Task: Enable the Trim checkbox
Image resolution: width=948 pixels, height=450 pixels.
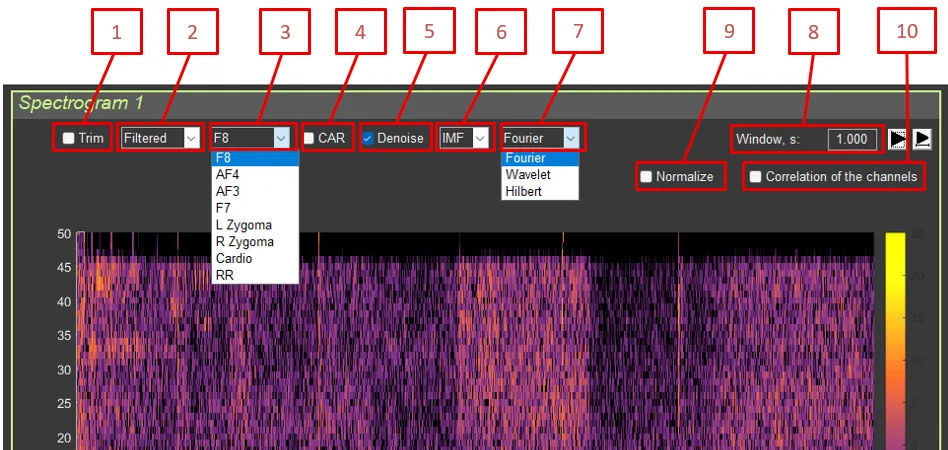Action: (69, 138)
